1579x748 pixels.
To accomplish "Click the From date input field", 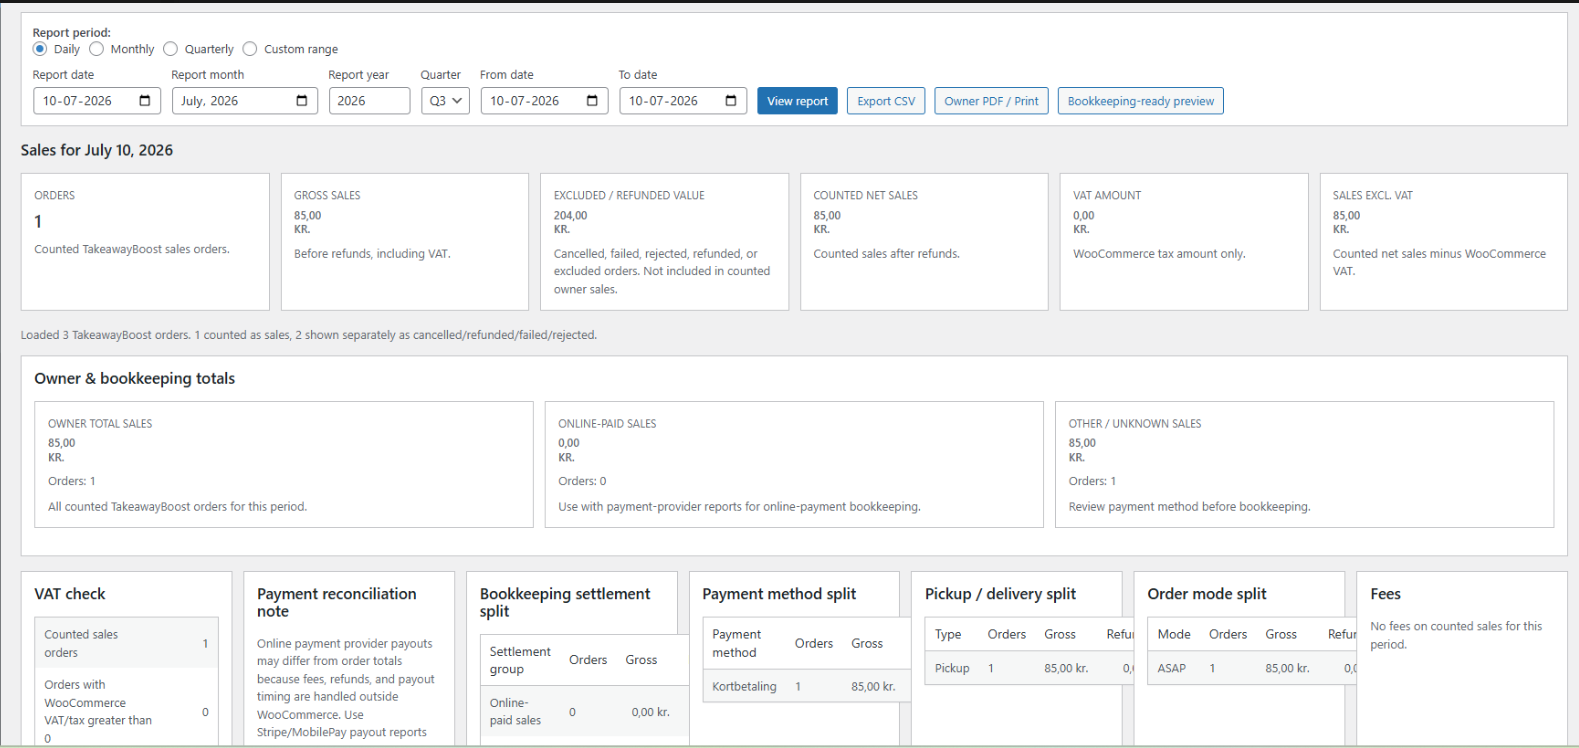I will (544, 101).
